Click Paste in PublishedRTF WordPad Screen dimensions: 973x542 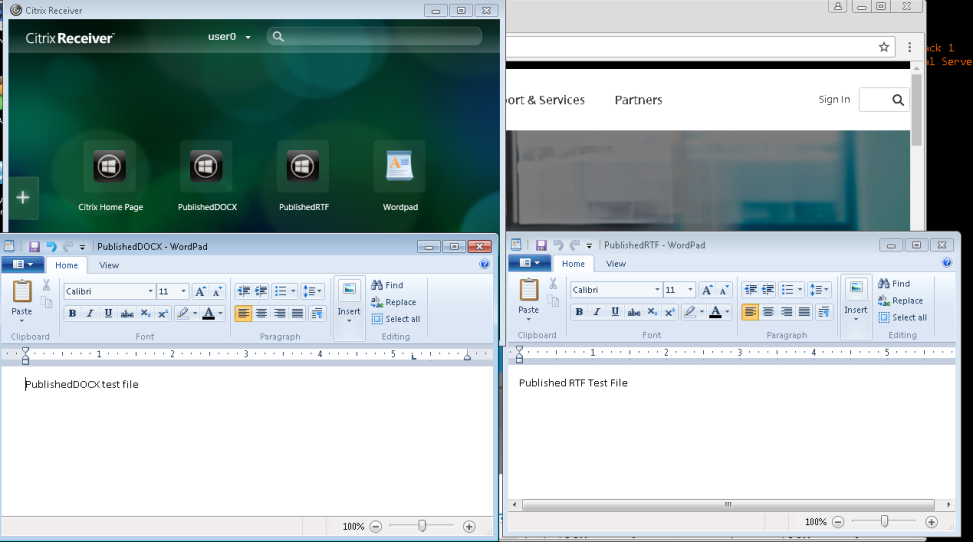pyautogui.click(x=529, y=299)
